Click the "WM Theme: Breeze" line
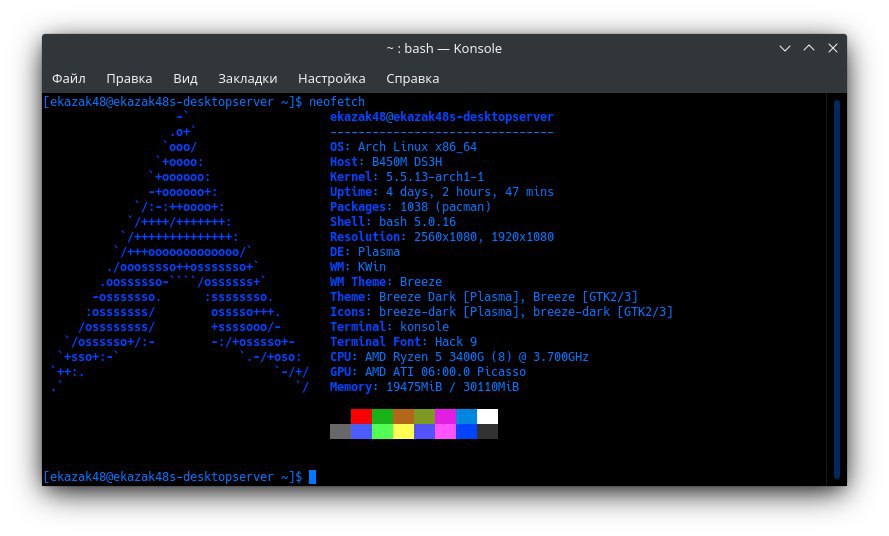The height and width of the screenshot is (536, 889). [x=386, y=282]
